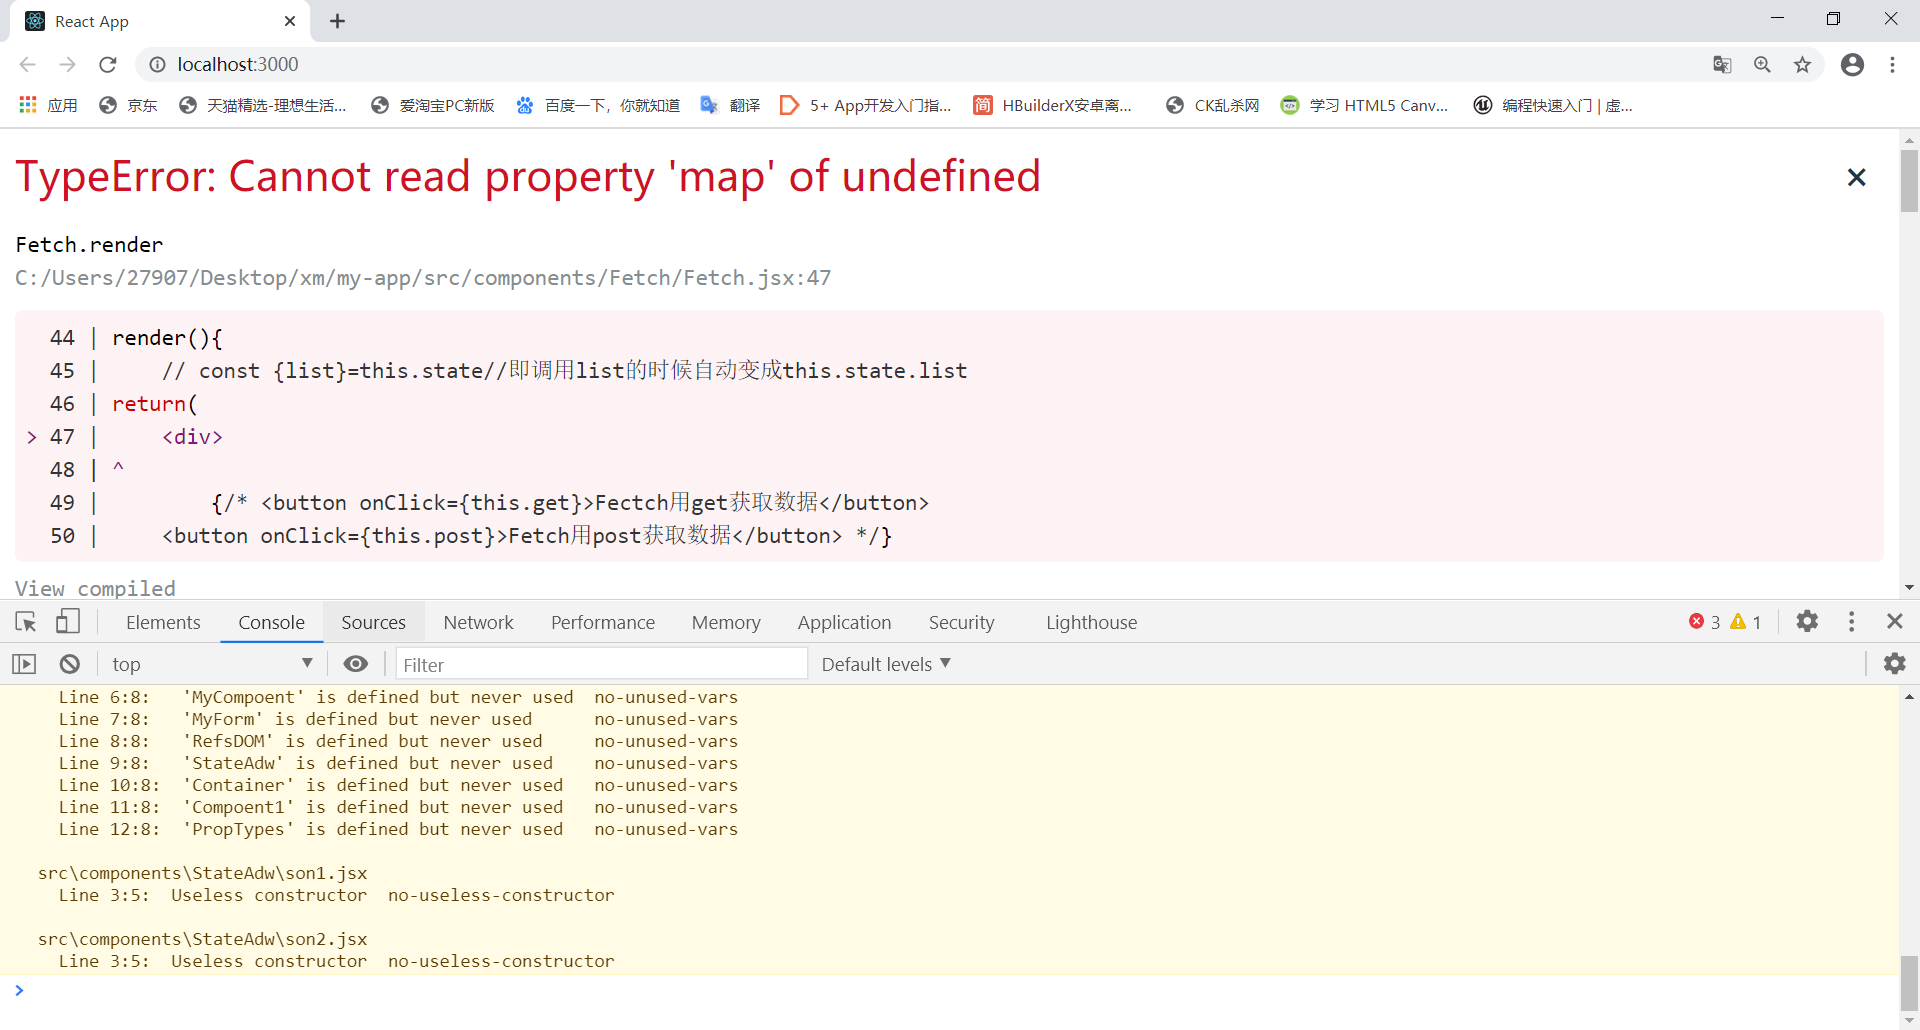Open the 百度一下 bookmark
Screen dimensions: 1920x1030
tap(598, 105)
